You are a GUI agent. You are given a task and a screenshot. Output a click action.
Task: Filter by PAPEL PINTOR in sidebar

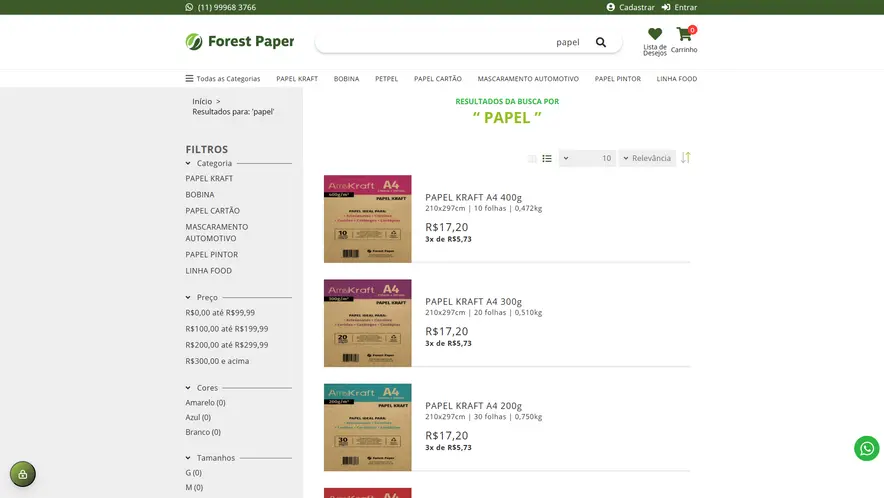click(x=211, y=254)
